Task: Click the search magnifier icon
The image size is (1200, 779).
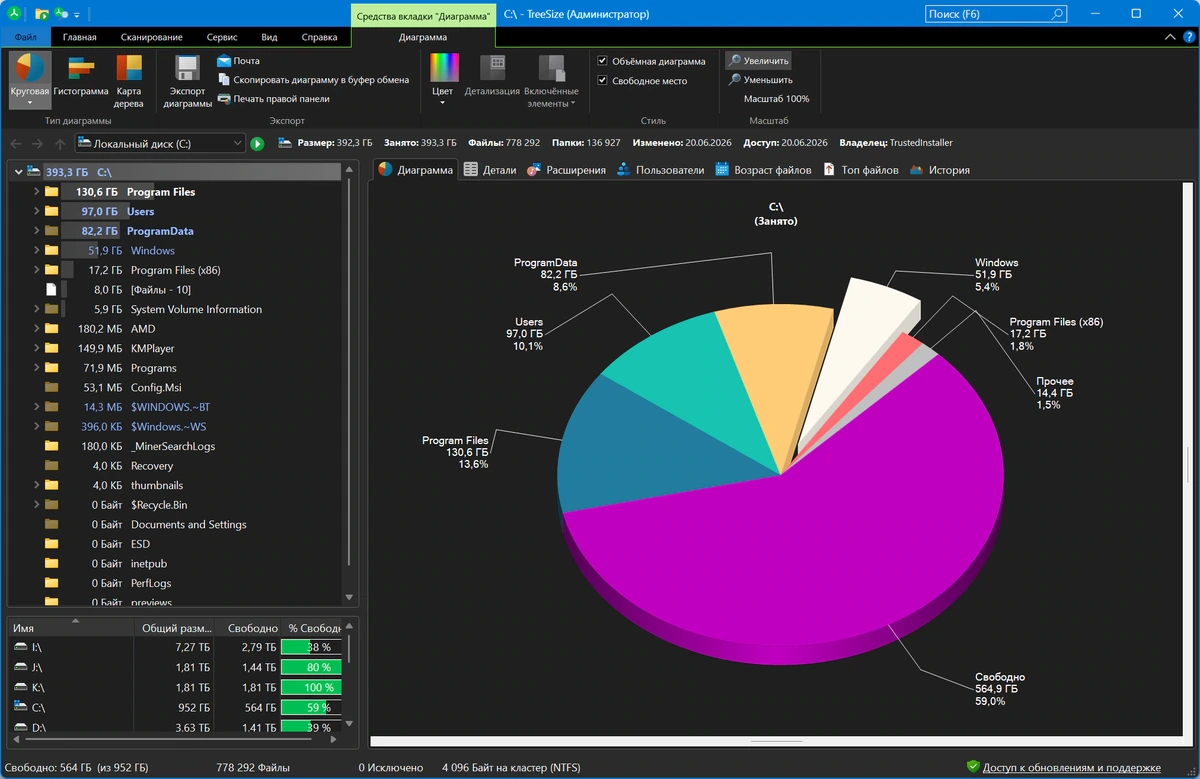Action: tap(1058, 14)
